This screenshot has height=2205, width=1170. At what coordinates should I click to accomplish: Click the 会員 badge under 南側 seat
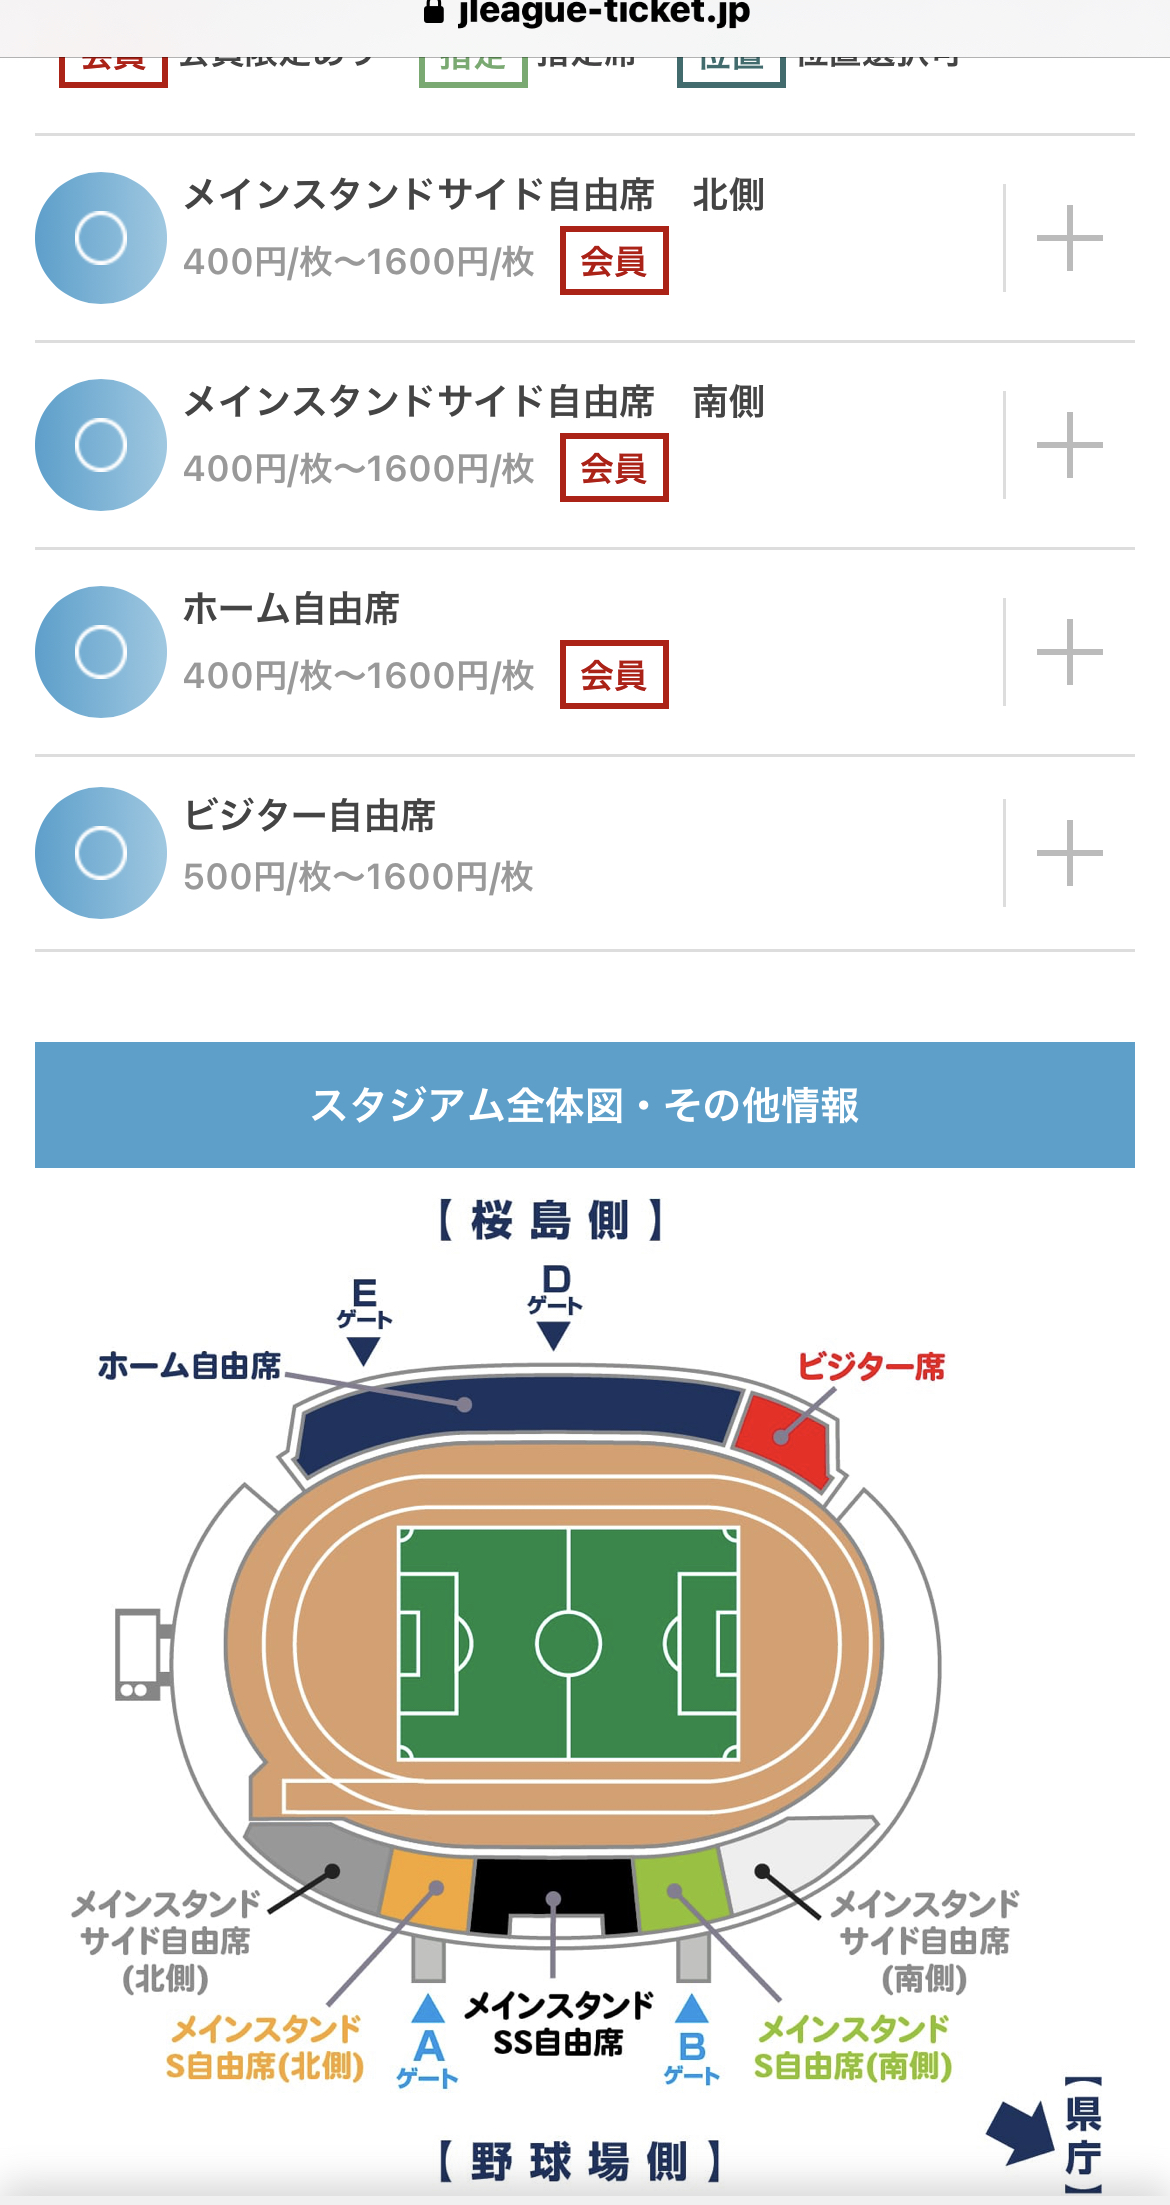click(x=614, y=468)
